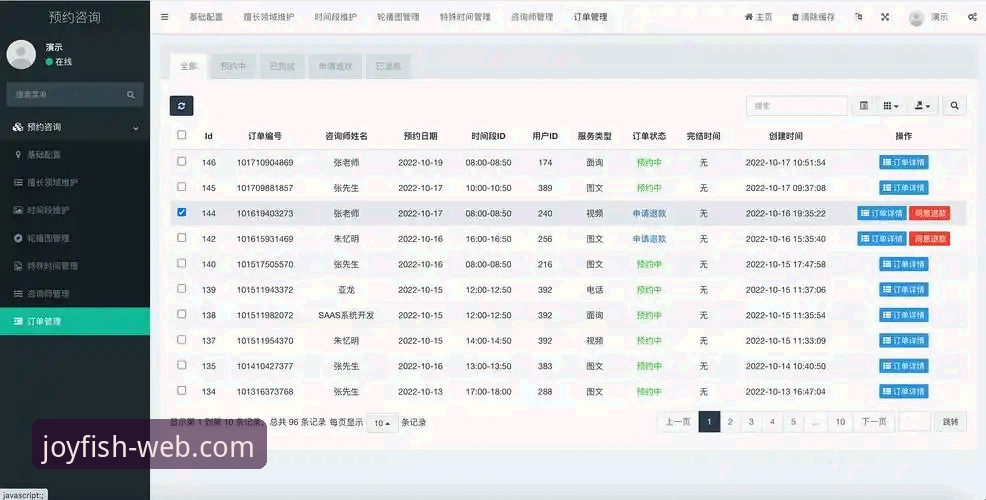Check the box for order Id 138
The image size is (986, 500).
182,314
